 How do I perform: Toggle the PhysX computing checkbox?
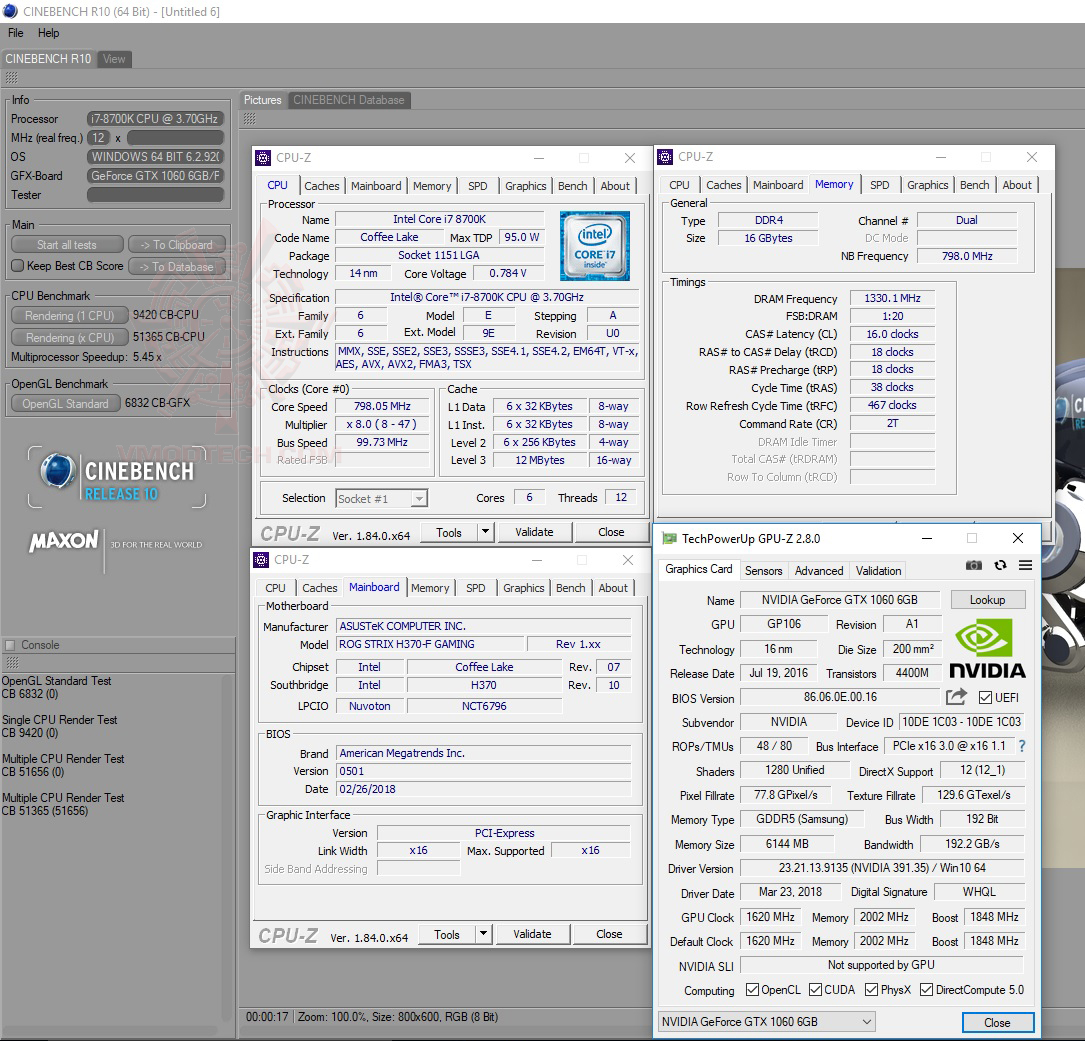870,990
